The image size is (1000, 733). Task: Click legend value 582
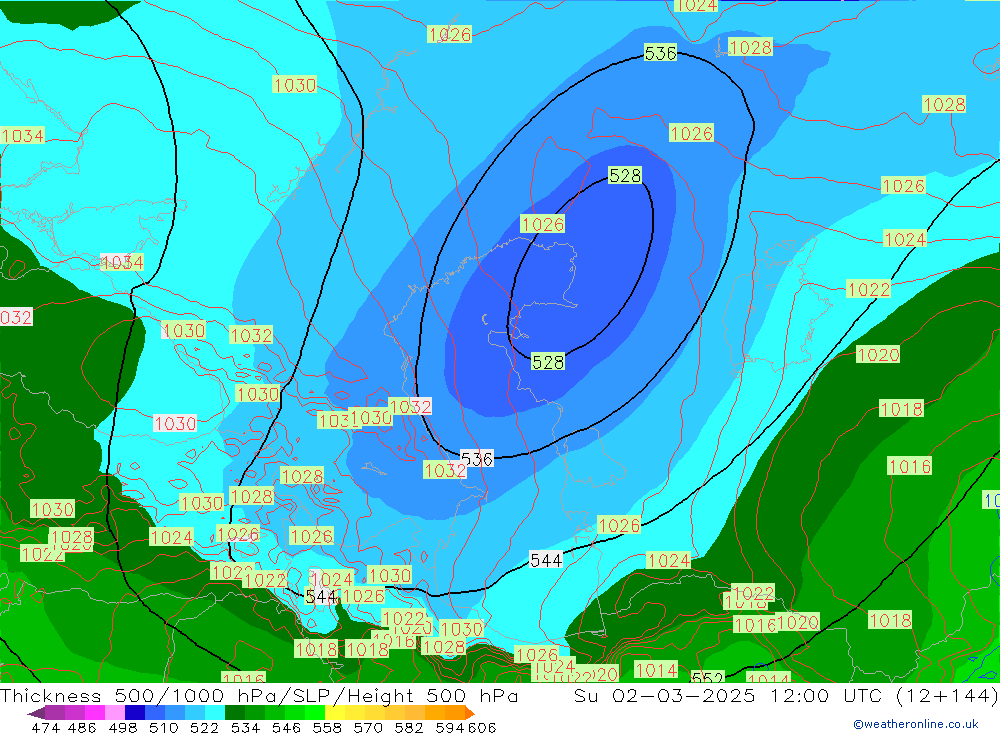tap(408, 727)
